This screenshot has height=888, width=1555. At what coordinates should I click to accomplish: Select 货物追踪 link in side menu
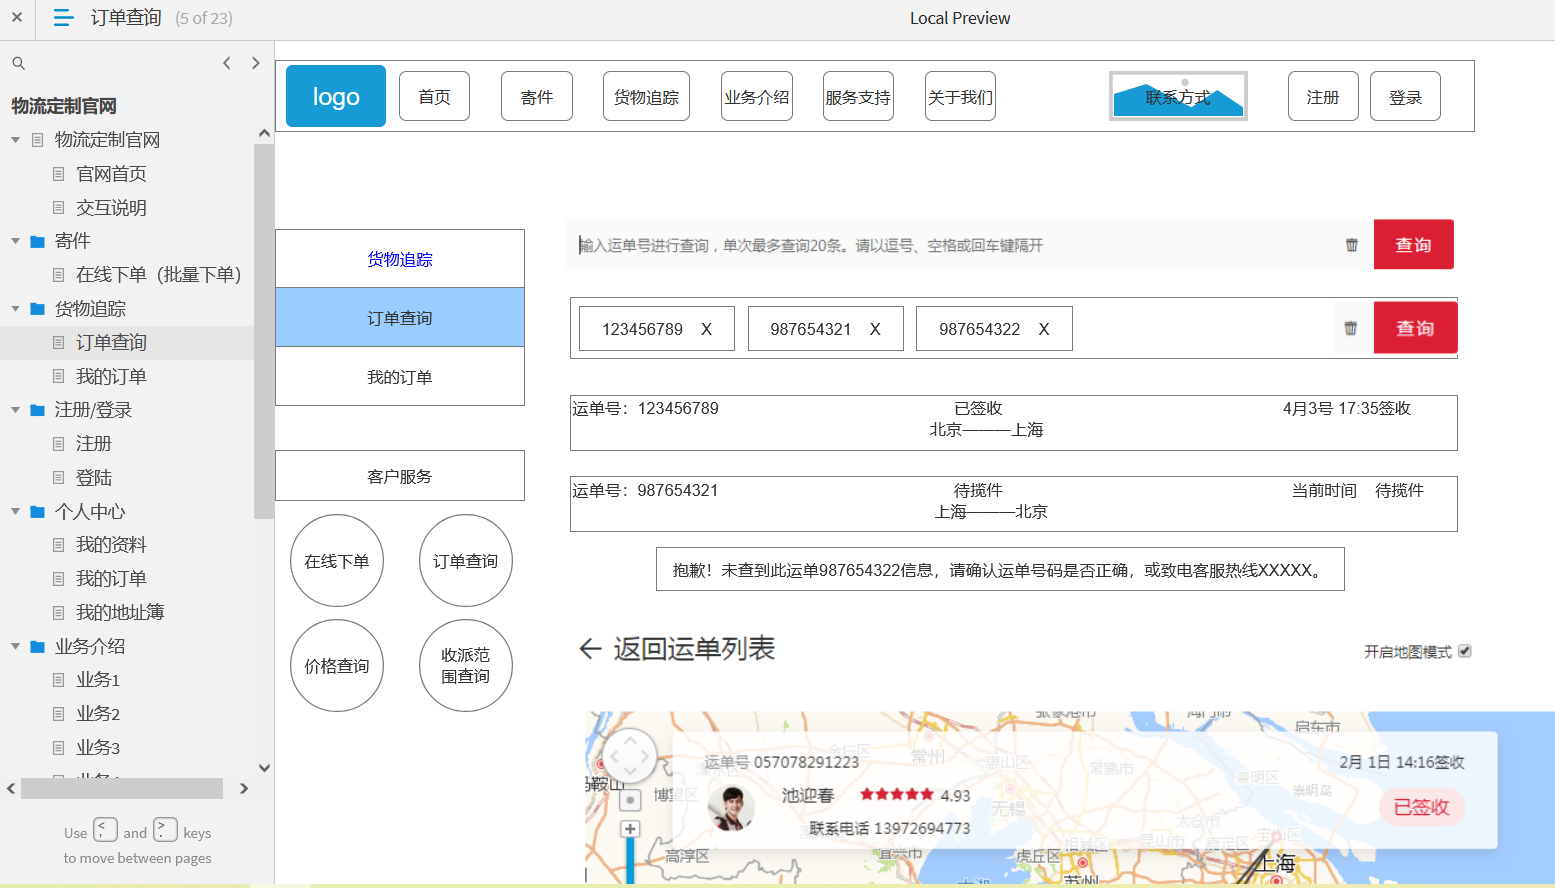[400, 259]
